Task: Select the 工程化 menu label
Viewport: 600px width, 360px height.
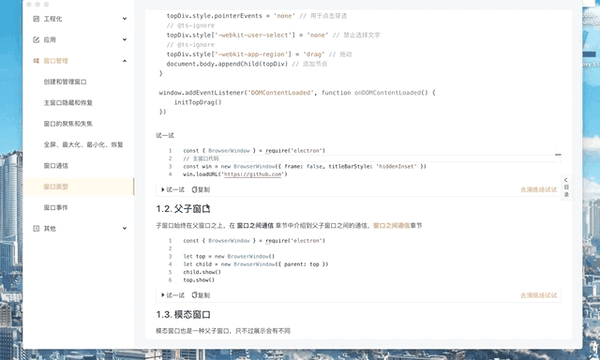Action: (x=53, y=19)
